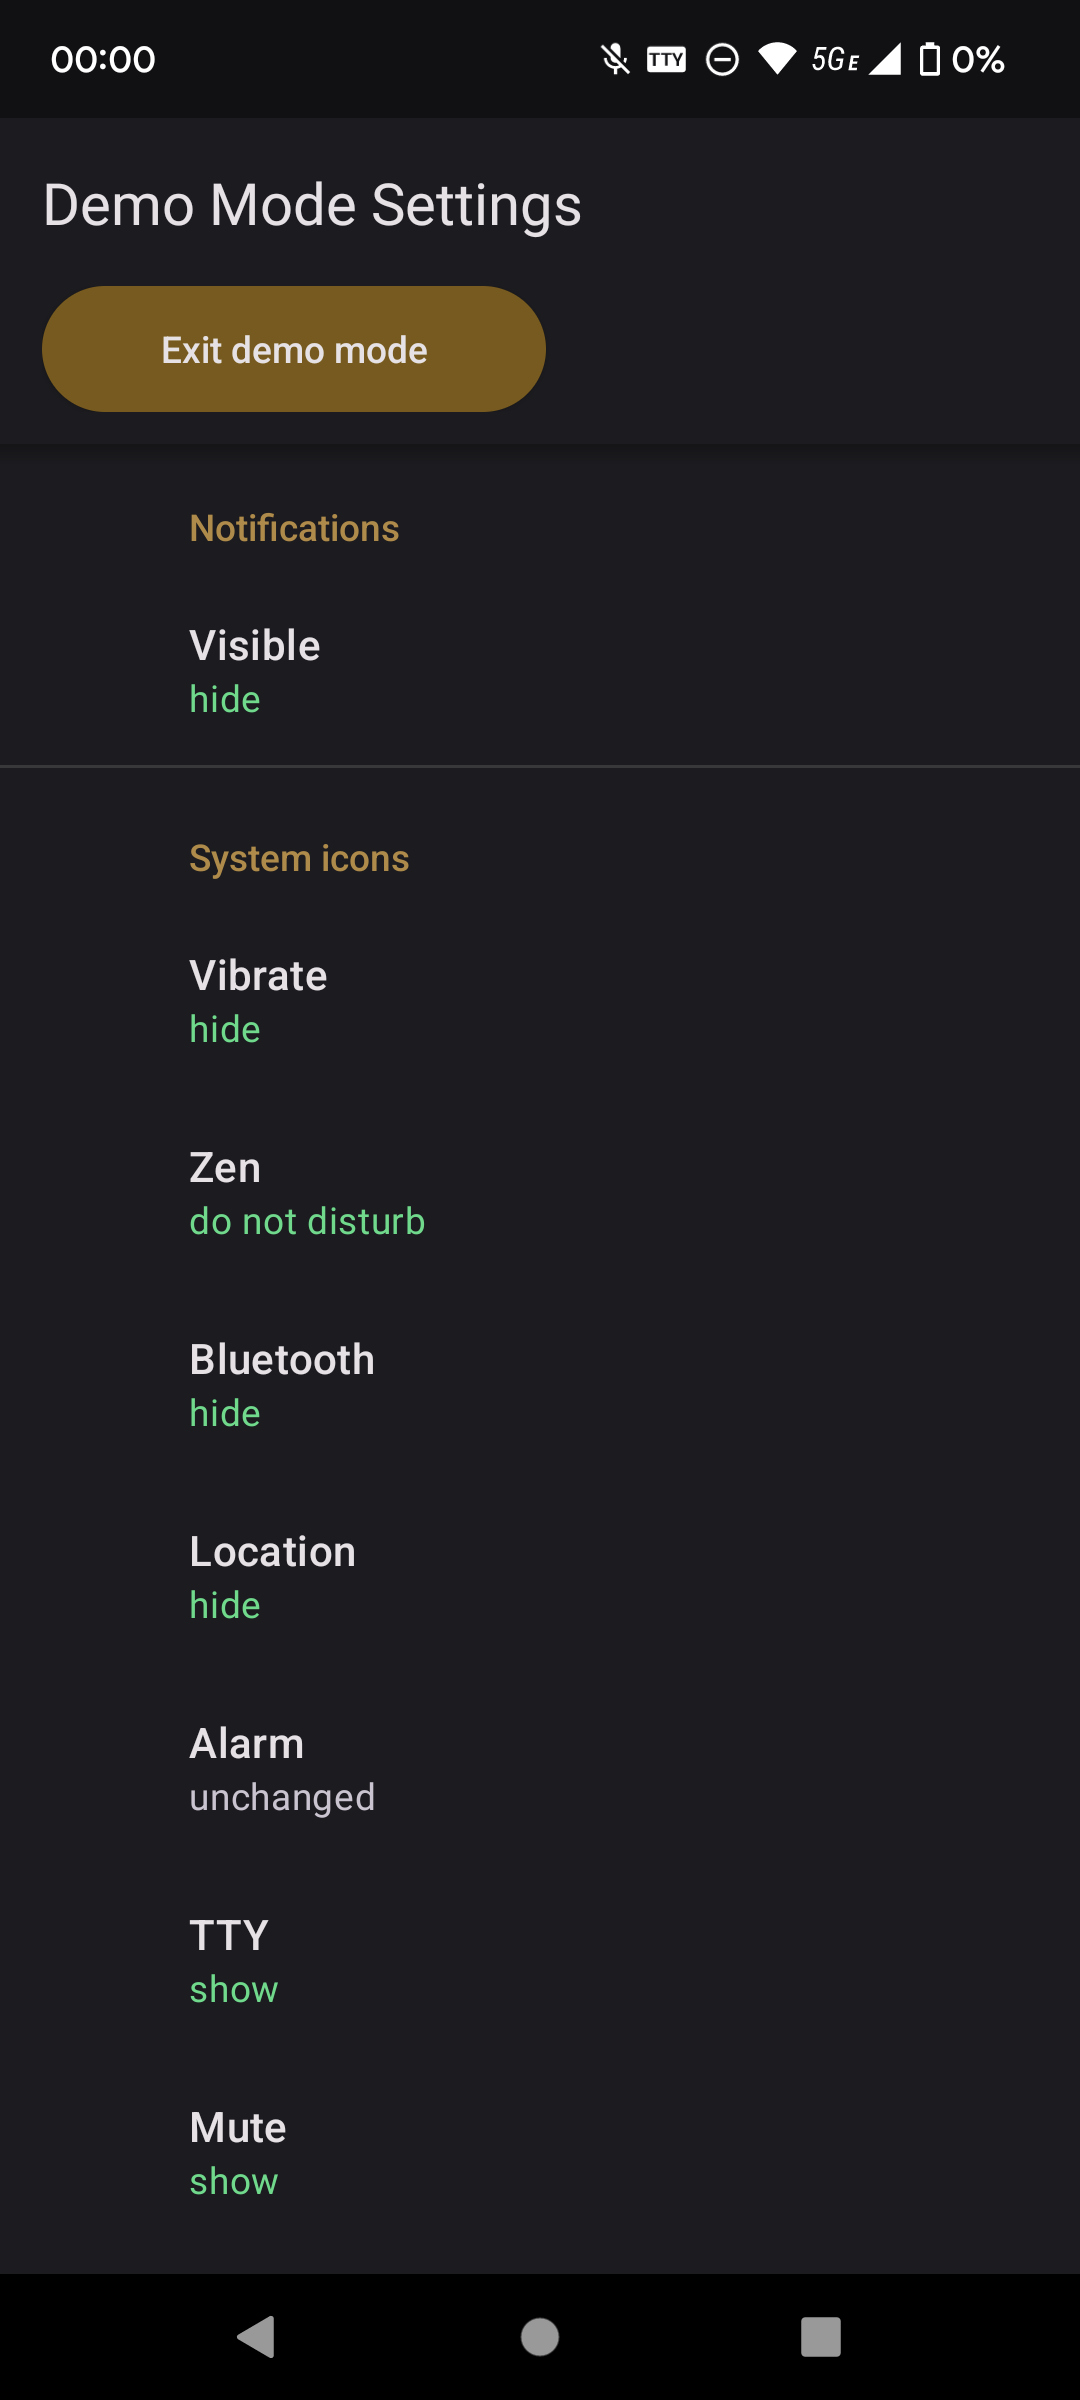This screenshot has width=1080, height=2400.
Task: Open recent apps with square button
Action: 821,2337
